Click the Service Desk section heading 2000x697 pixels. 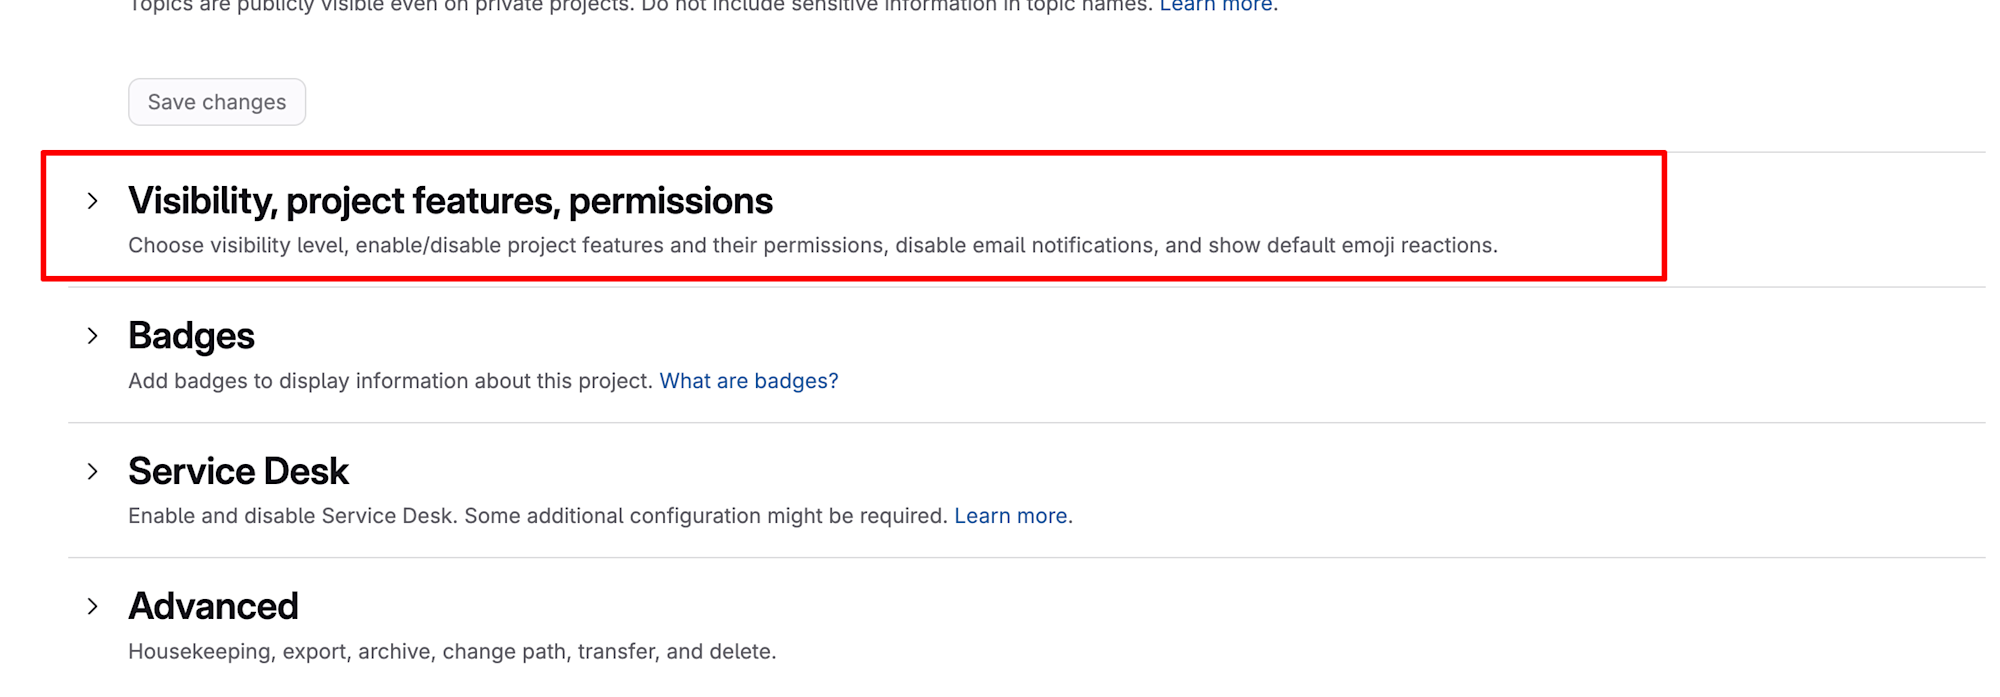click(x=238, y=471)
